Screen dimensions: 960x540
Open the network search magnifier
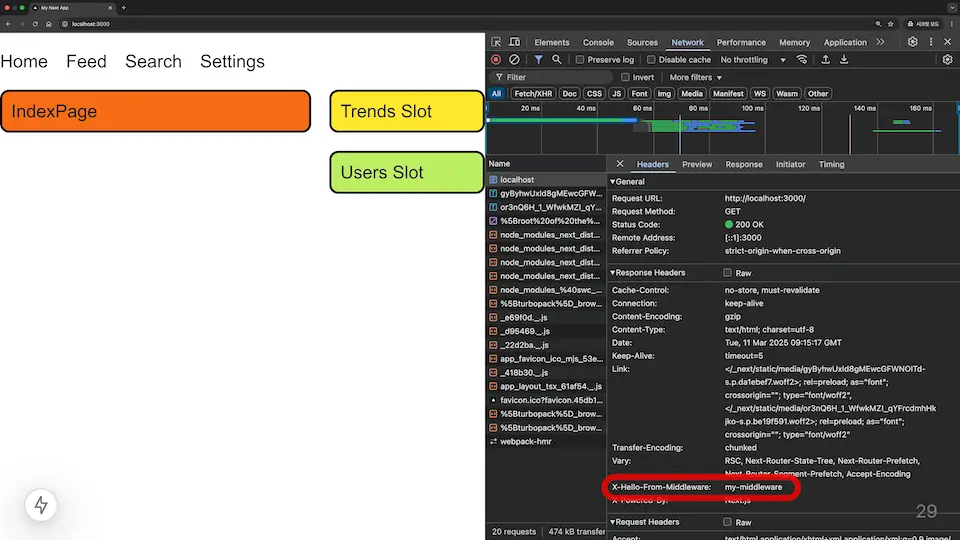[557, 59]
